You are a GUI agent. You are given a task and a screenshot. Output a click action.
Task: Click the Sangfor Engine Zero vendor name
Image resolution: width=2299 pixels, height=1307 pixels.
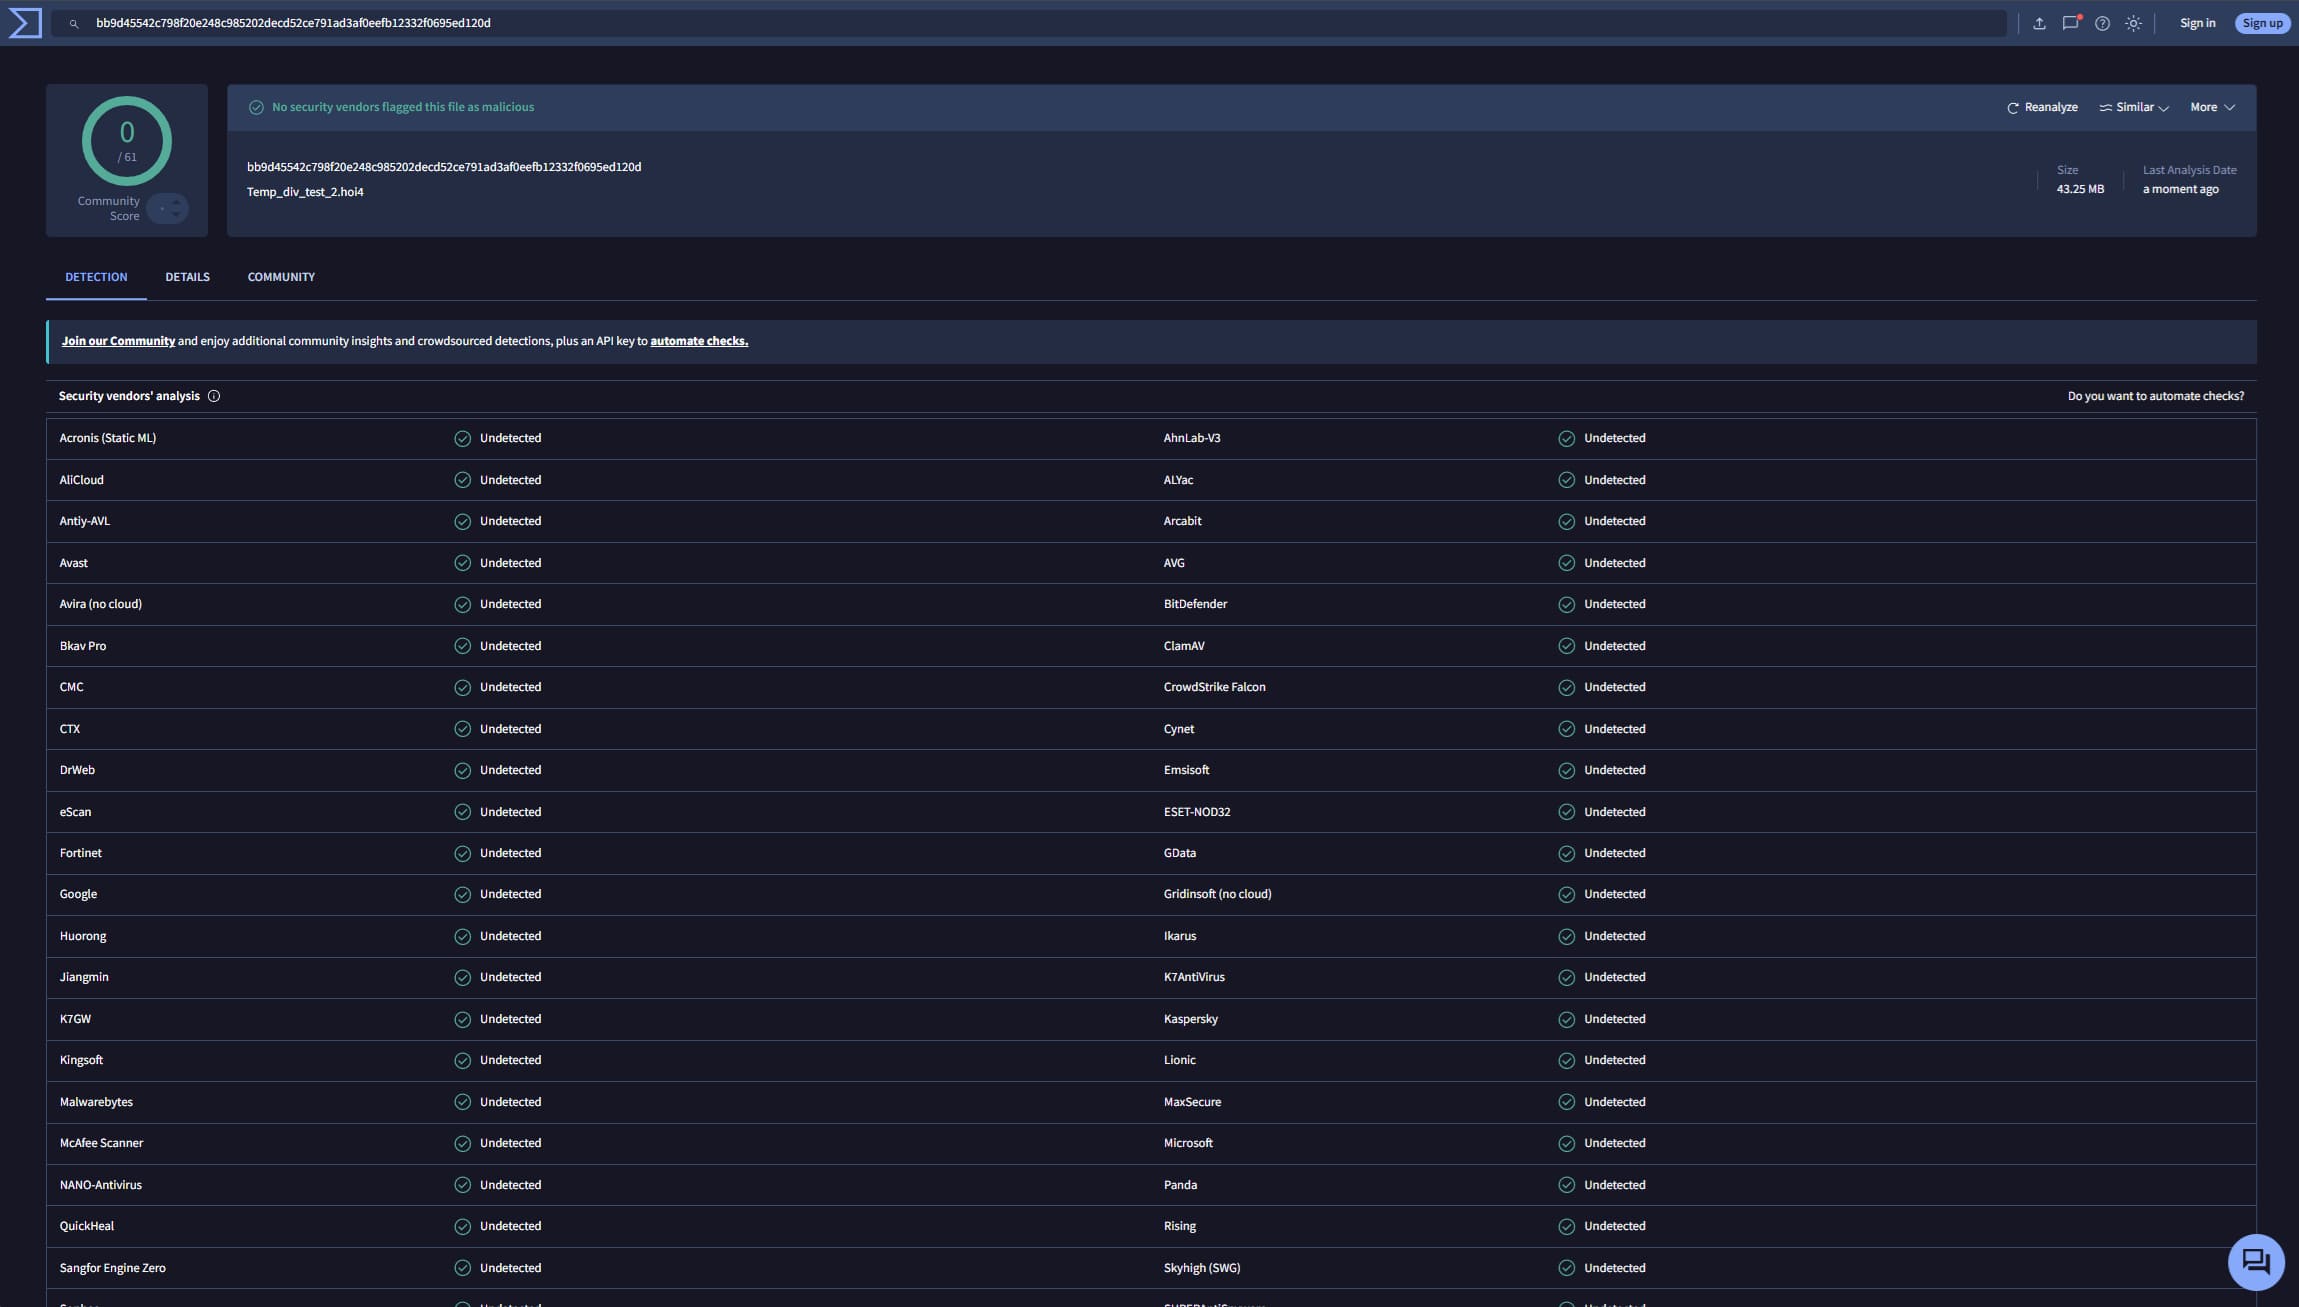112,1268
